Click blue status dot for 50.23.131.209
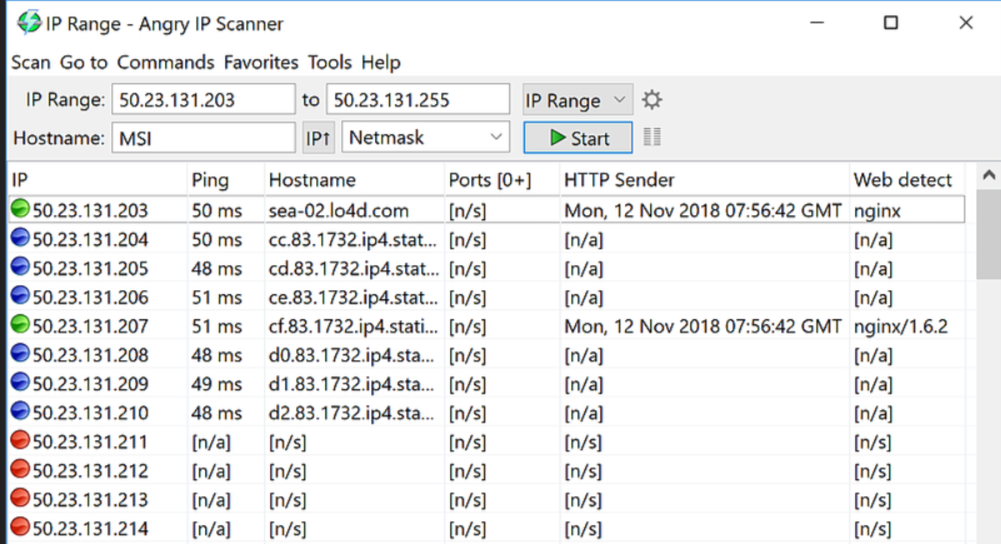 point(20,382)
